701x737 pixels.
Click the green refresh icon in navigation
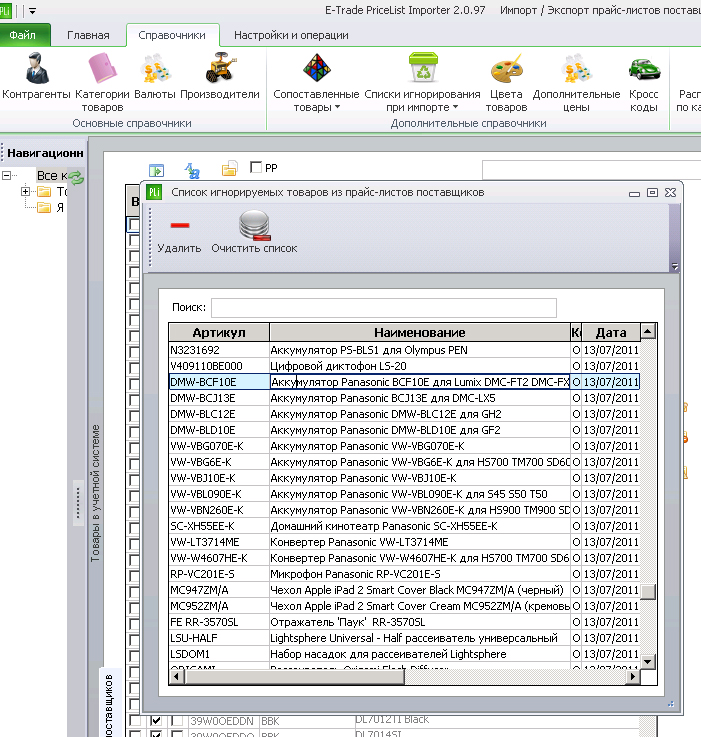click(x=76, y=178)
